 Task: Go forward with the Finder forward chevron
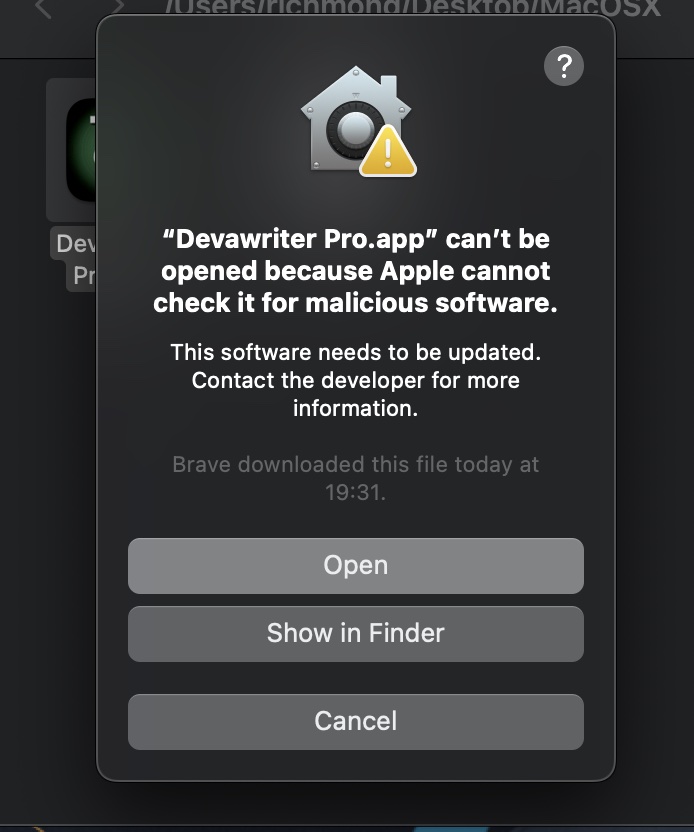[118, 6]
